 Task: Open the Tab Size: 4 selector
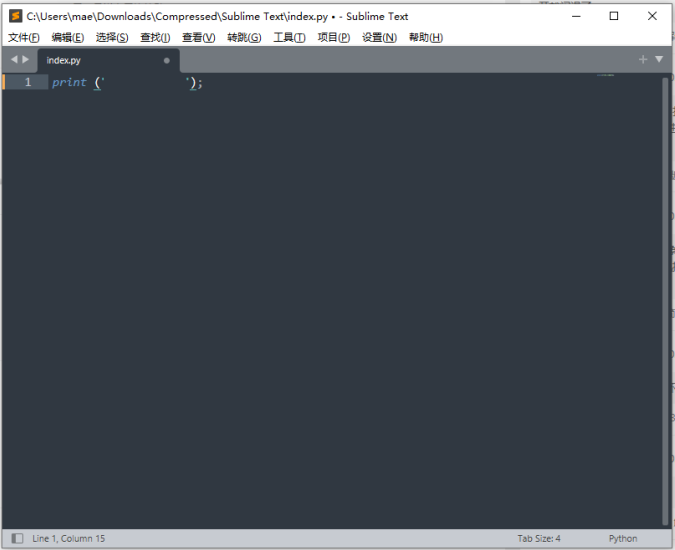pos(539,539)
